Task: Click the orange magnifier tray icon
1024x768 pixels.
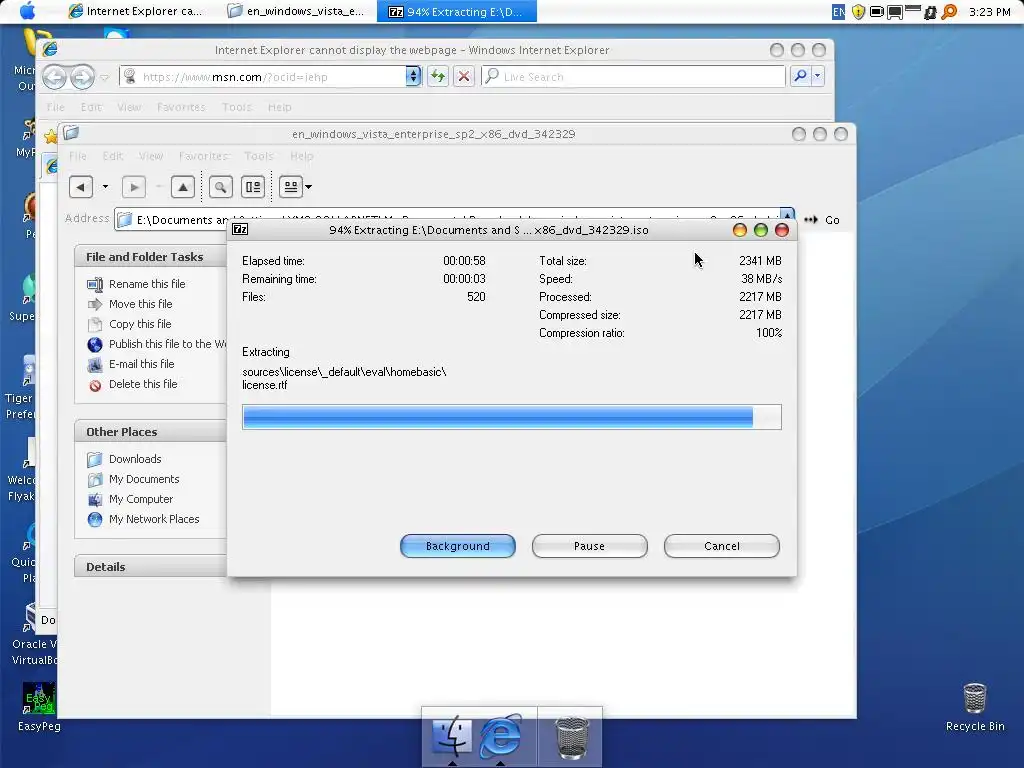Action: coord(949,12)
